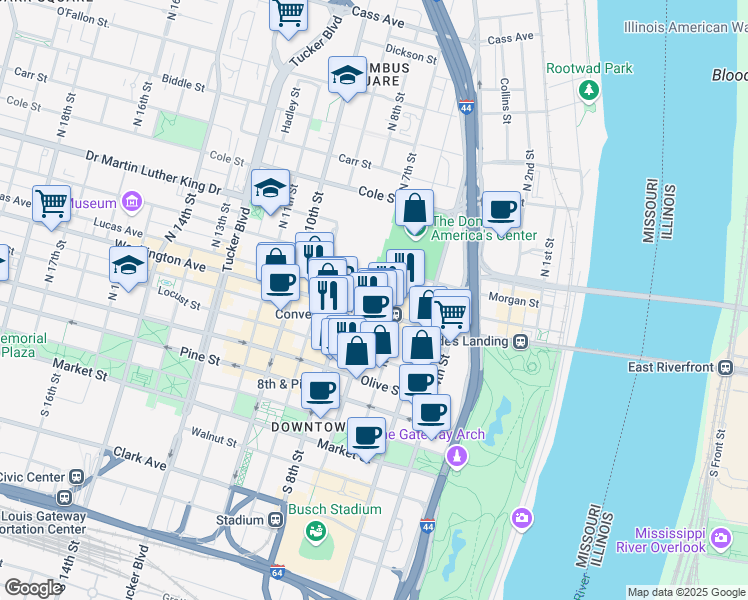Click the Clark Ave street label
The width and height of the screenshot is (748, 600).
[140, 459]
